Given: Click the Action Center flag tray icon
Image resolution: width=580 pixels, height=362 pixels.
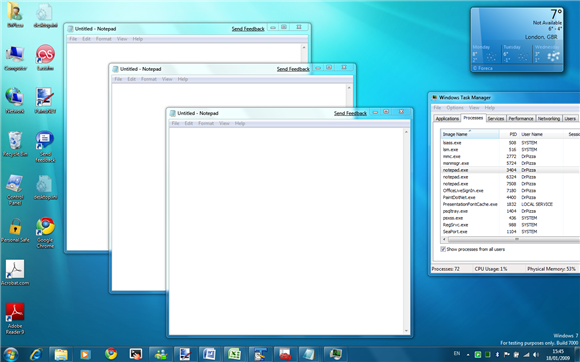Looking at the screenshot, I should [x=507, y=355].
